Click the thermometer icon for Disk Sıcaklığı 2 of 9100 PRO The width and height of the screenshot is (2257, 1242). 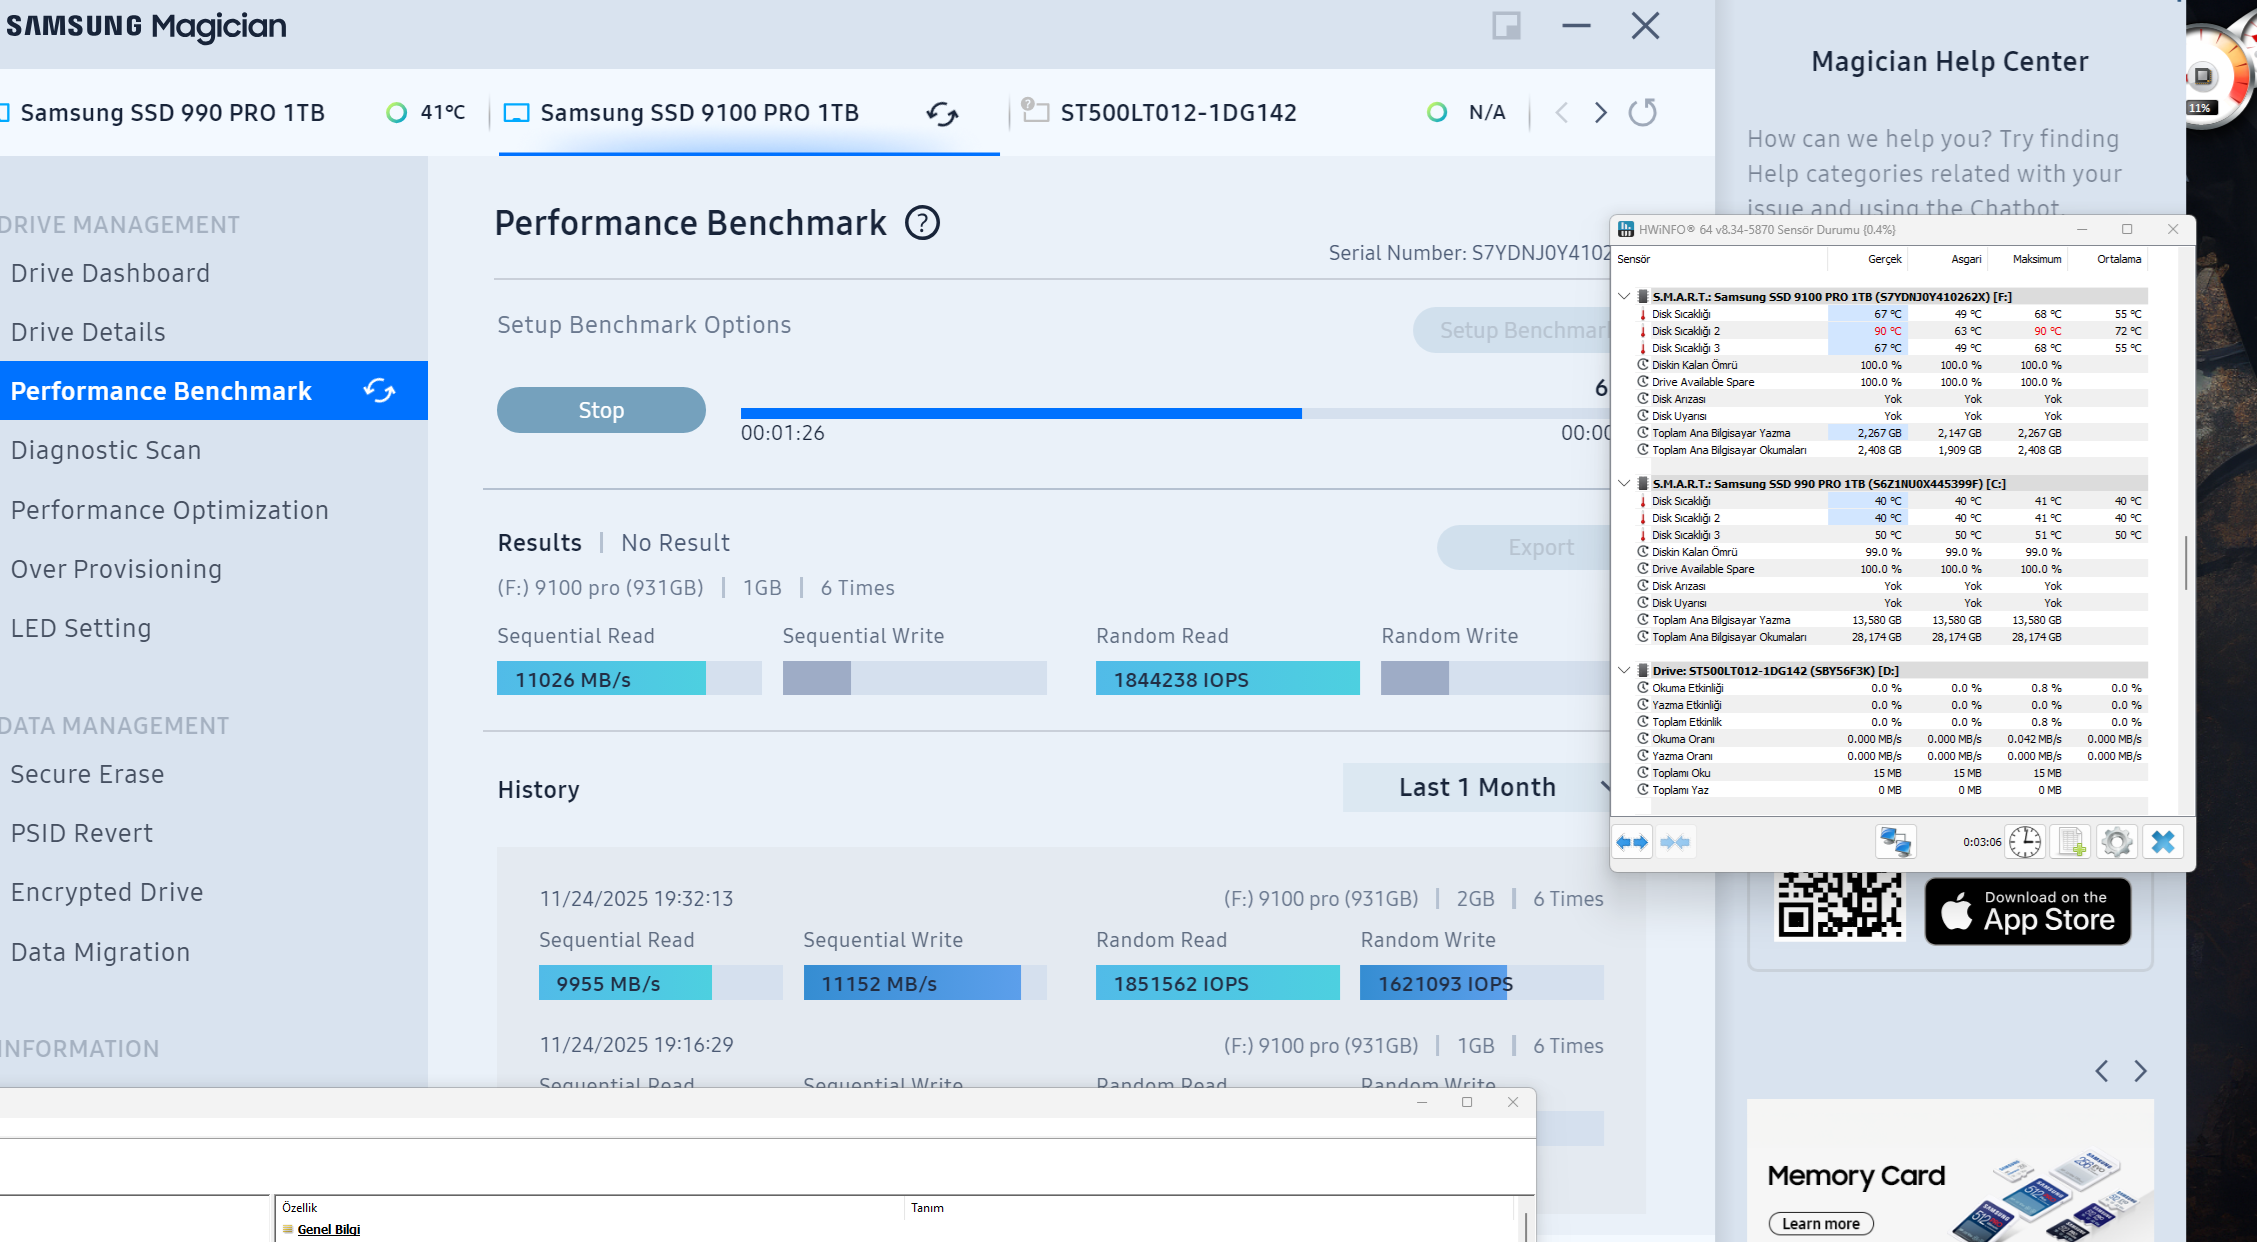(1642, 331)
